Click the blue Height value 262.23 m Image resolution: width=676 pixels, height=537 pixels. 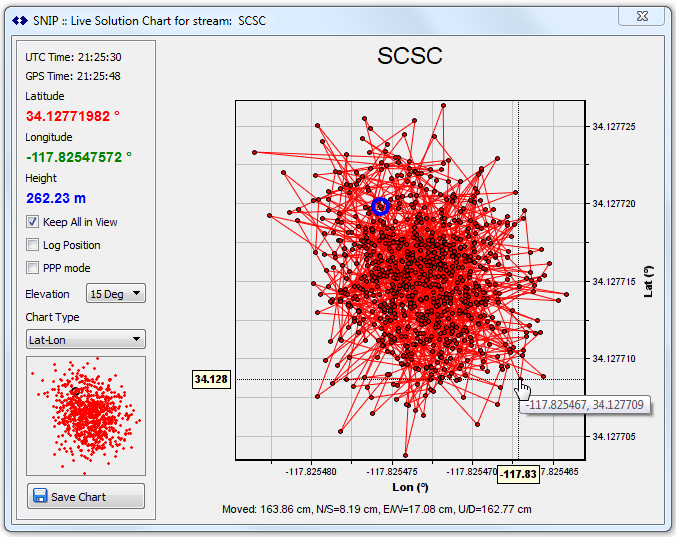click(56, 198)
